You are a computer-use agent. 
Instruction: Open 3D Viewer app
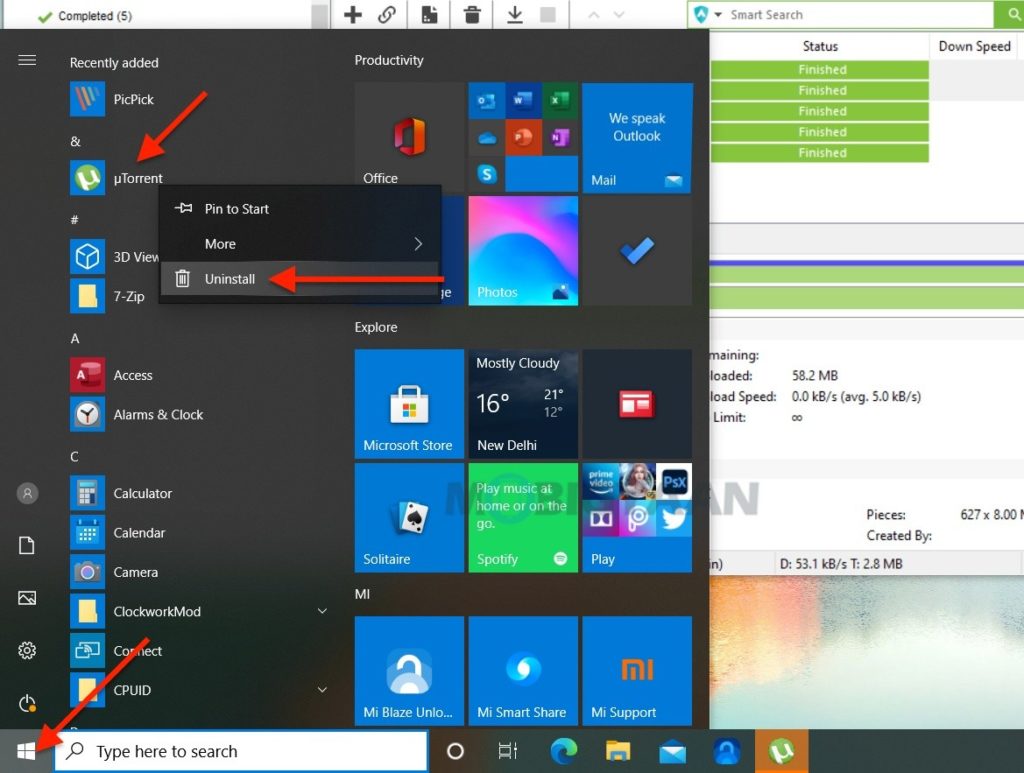[114, 257]
